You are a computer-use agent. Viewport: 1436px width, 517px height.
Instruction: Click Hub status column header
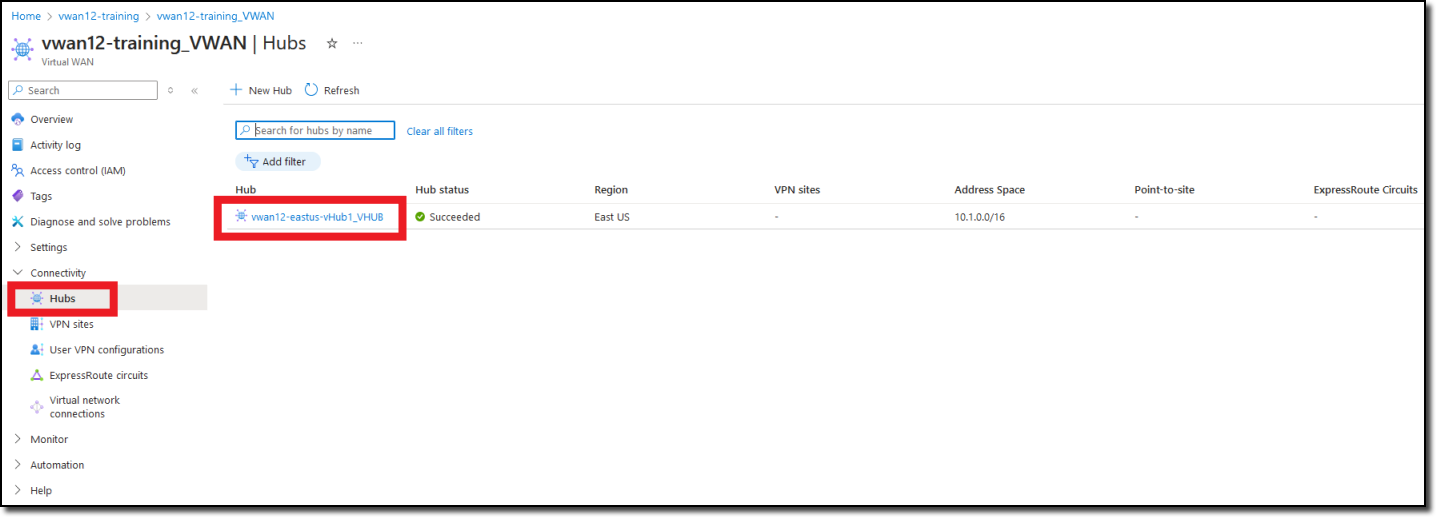click(442, 190)
